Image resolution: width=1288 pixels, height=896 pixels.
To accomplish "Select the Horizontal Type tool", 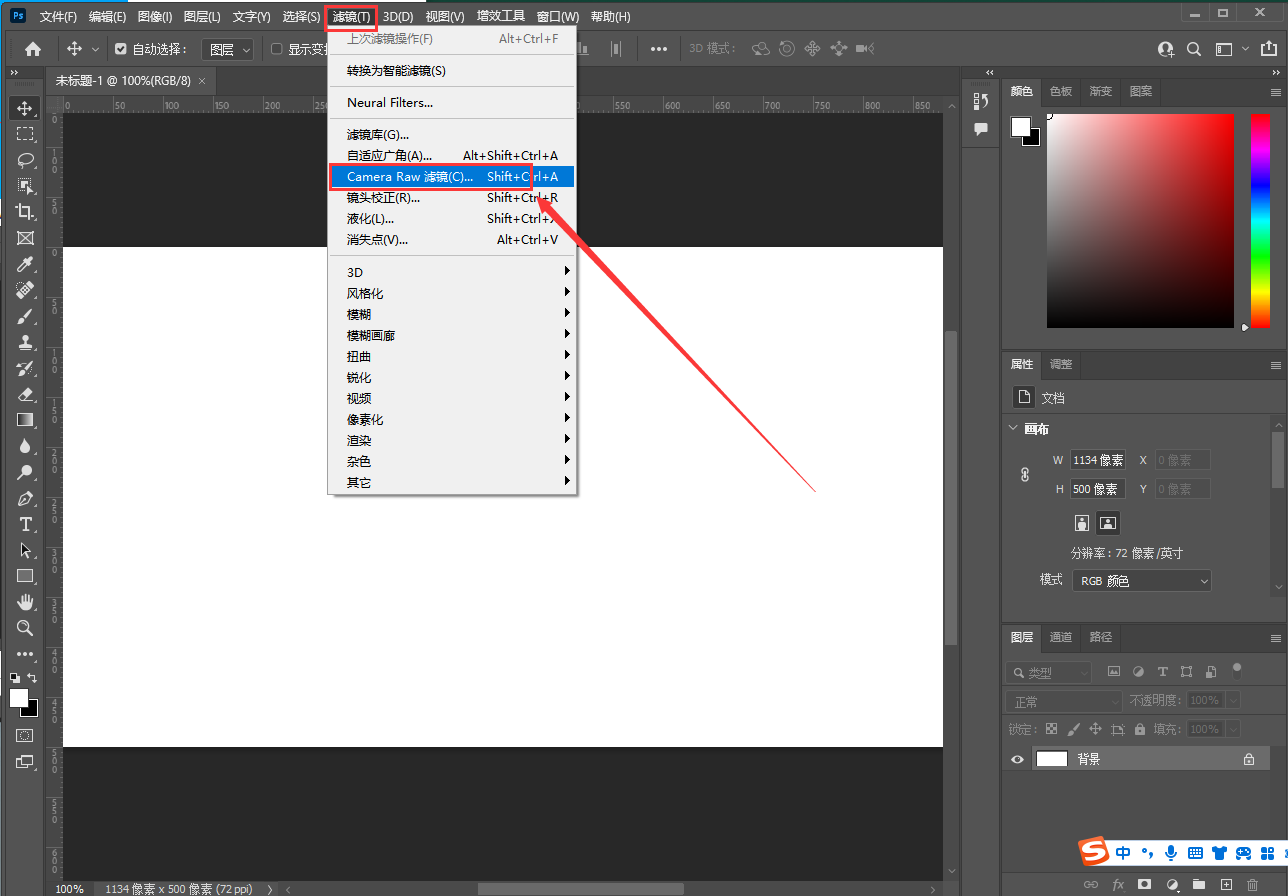I will click(25, 524).
